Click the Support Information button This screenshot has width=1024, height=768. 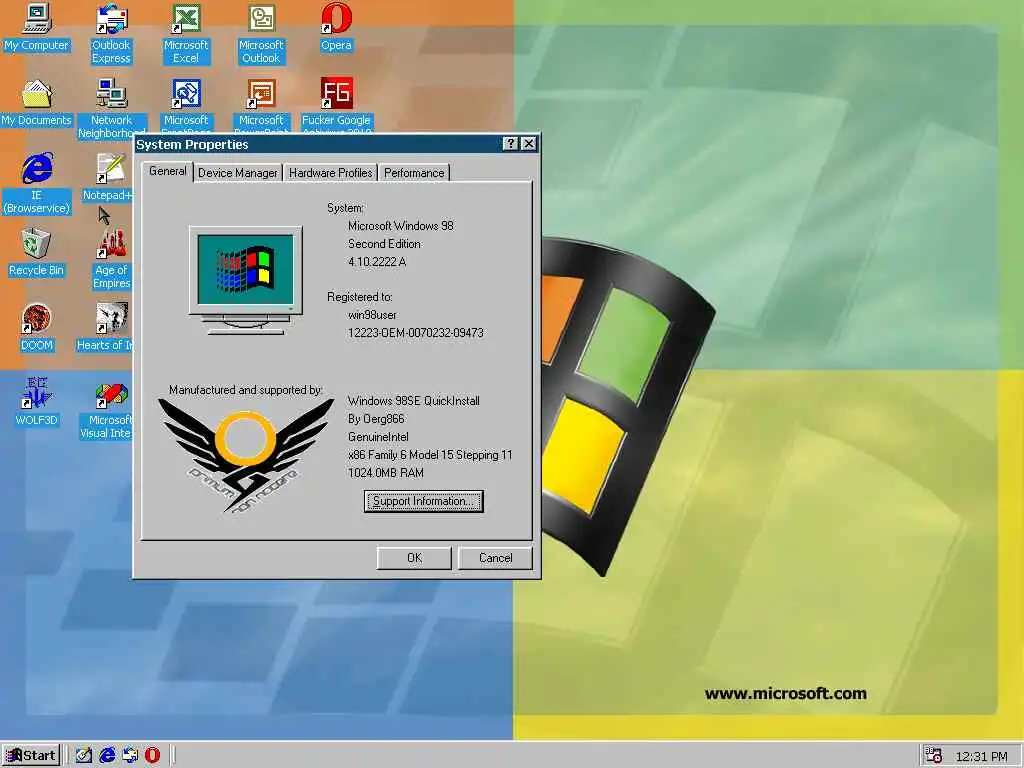click(423, 501)
